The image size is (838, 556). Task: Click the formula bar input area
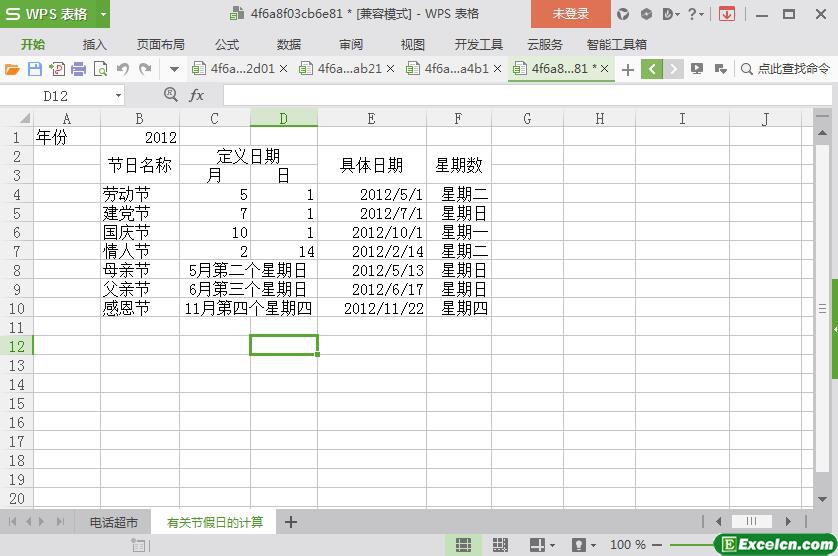pos(527,96)
